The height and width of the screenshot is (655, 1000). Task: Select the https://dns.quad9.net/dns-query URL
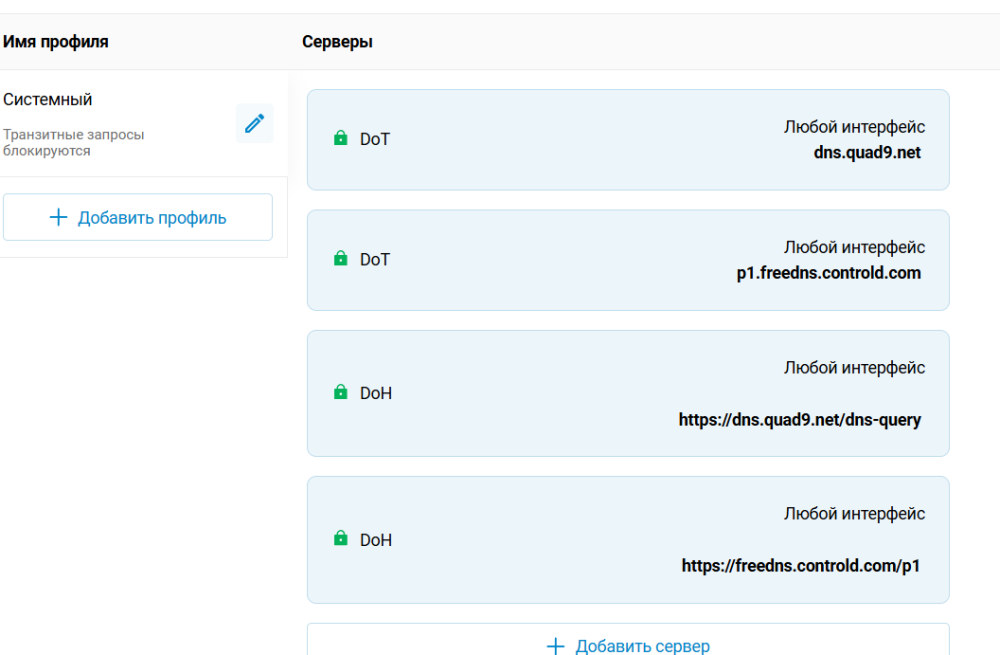coord(799,420)
